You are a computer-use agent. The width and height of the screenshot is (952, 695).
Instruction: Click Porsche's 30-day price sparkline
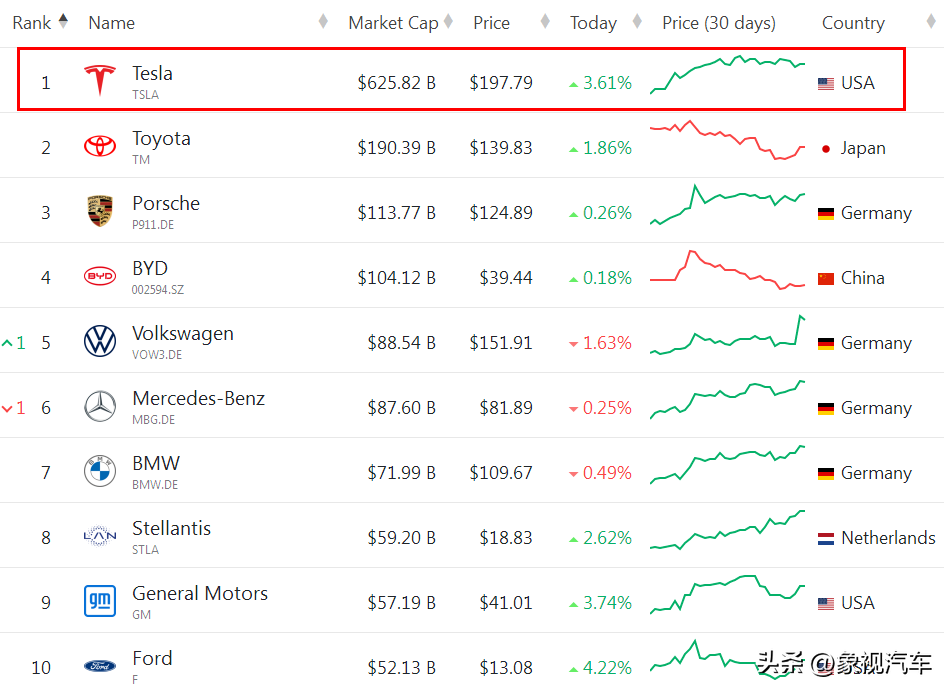tap(727, 205)
